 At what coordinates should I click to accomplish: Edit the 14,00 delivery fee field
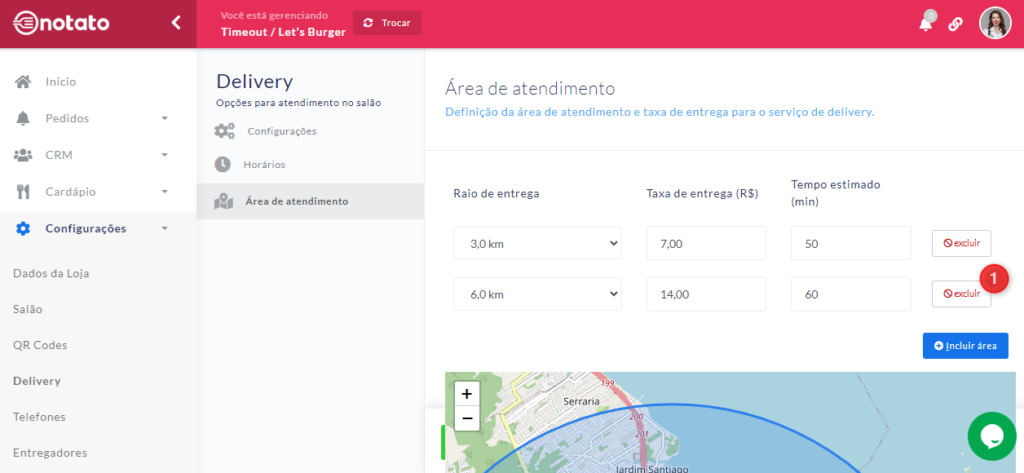tap(705, 294)
